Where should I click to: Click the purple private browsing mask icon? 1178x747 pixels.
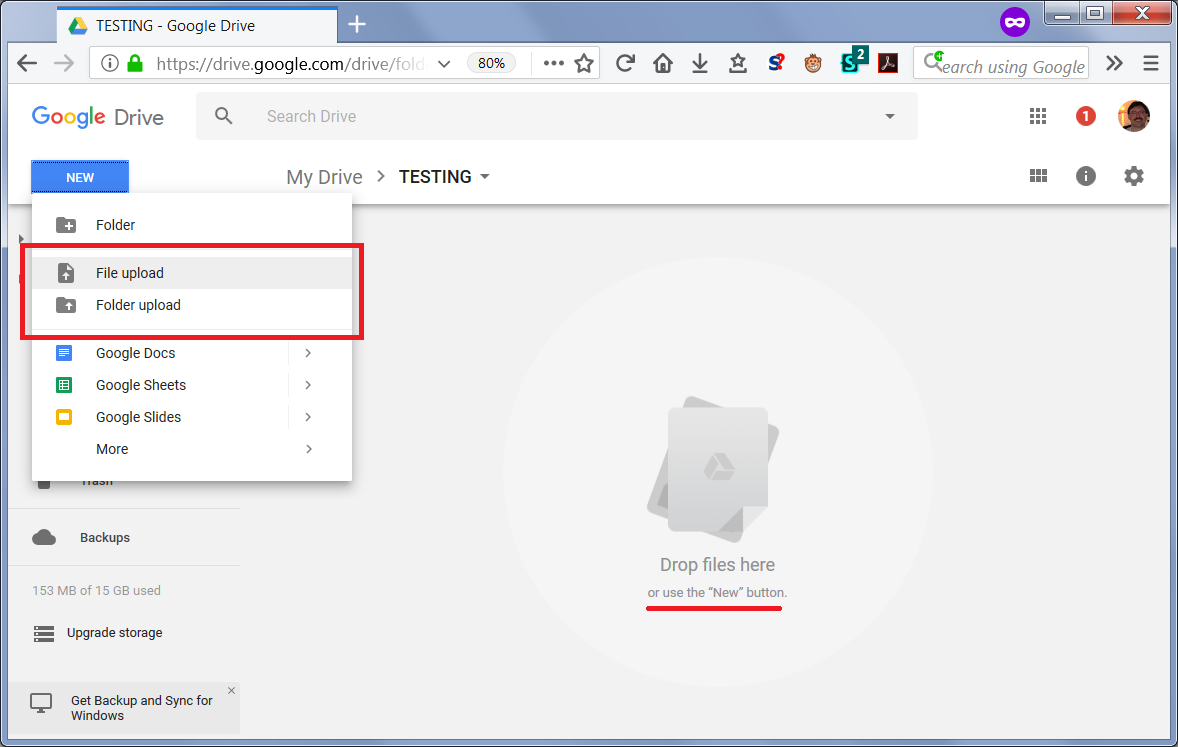pyautogui.click(x=1014, y=22)
